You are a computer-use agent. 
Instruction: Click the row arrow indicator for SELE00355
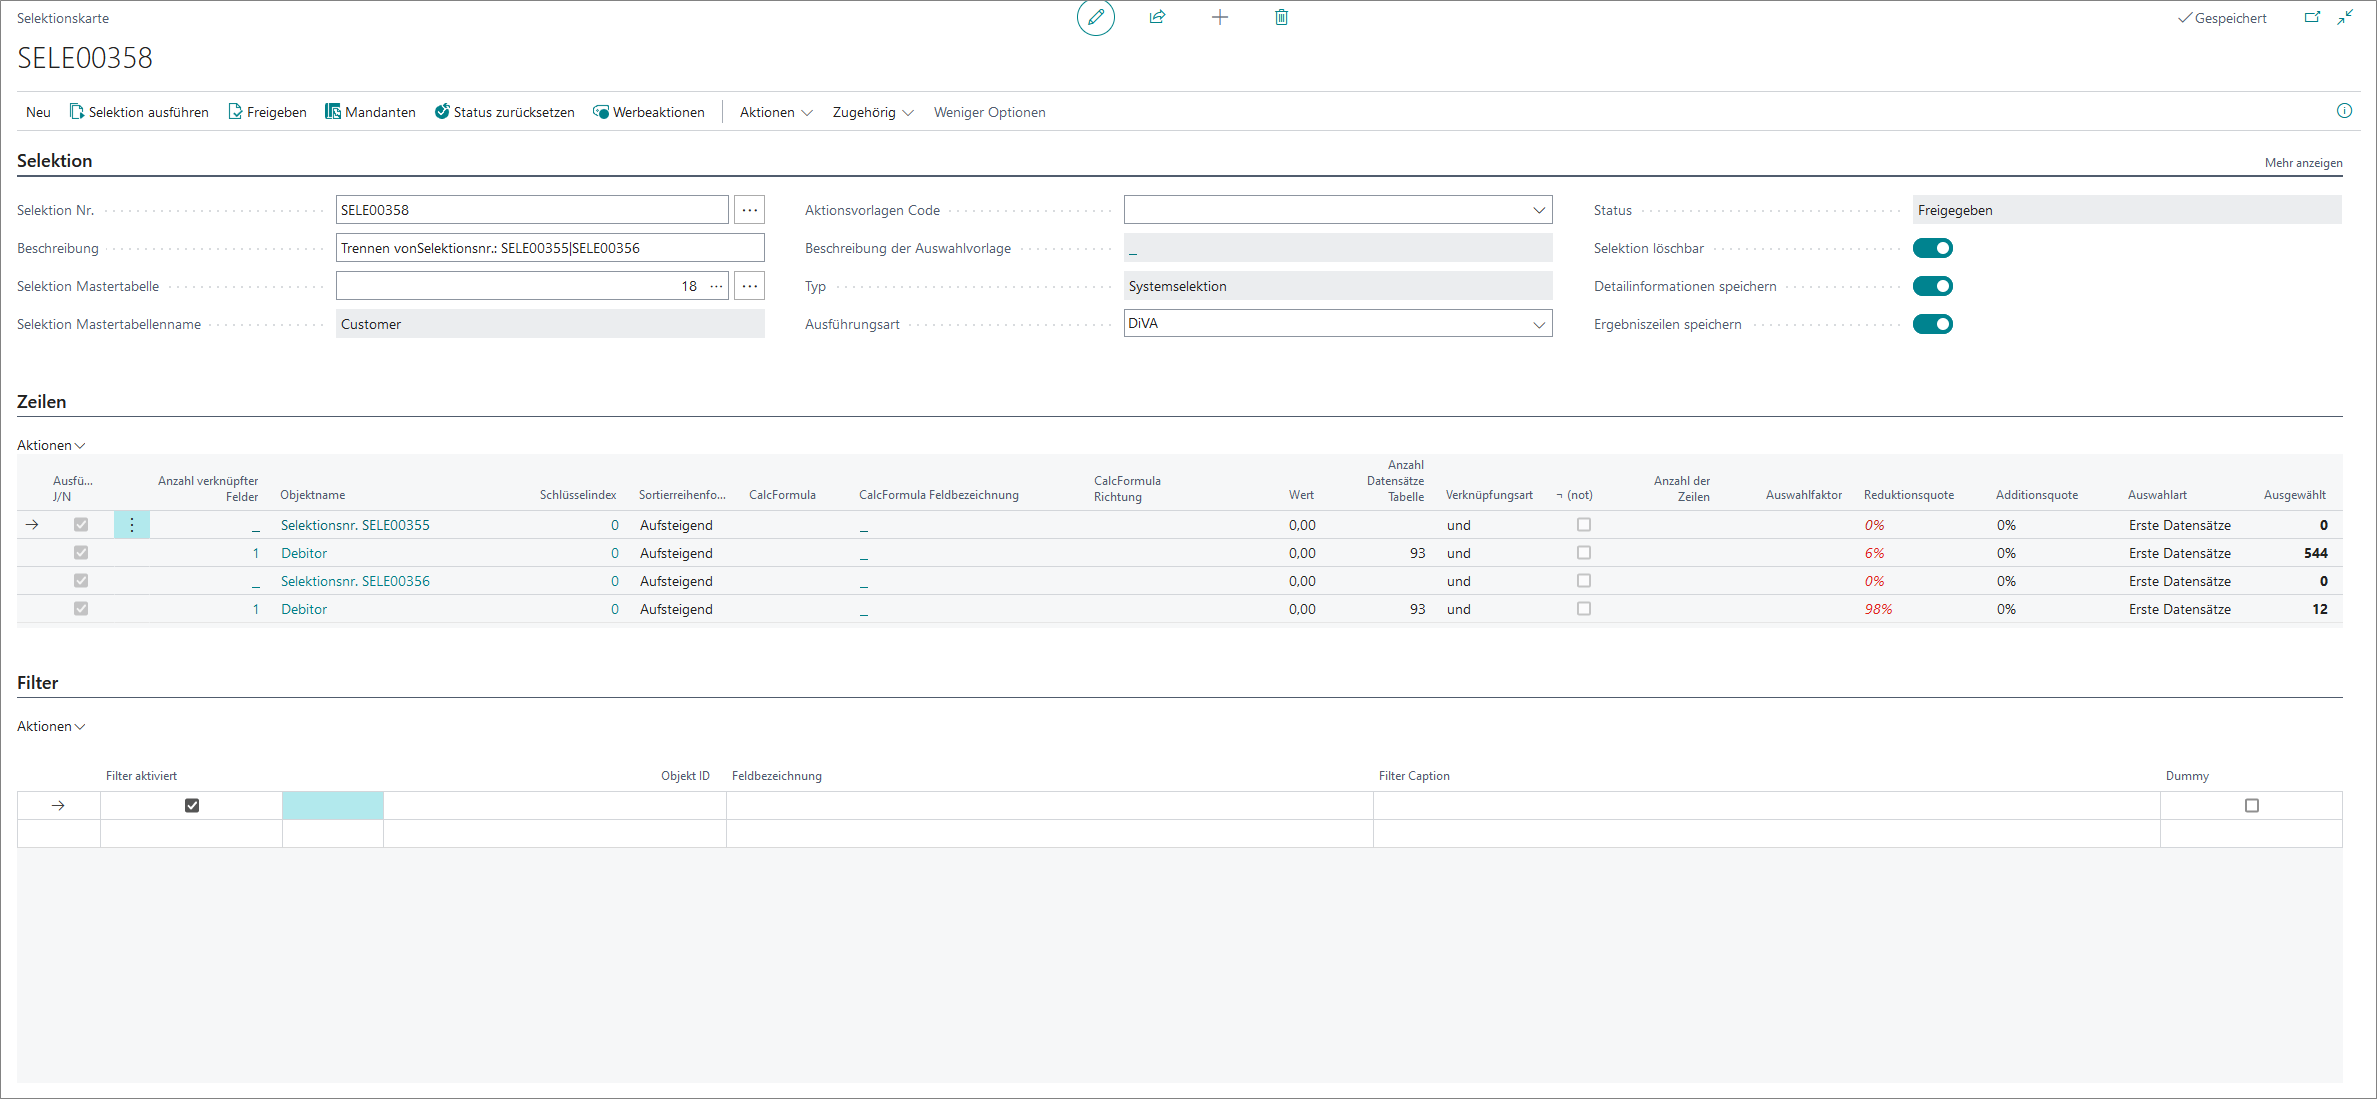[32, 525]
